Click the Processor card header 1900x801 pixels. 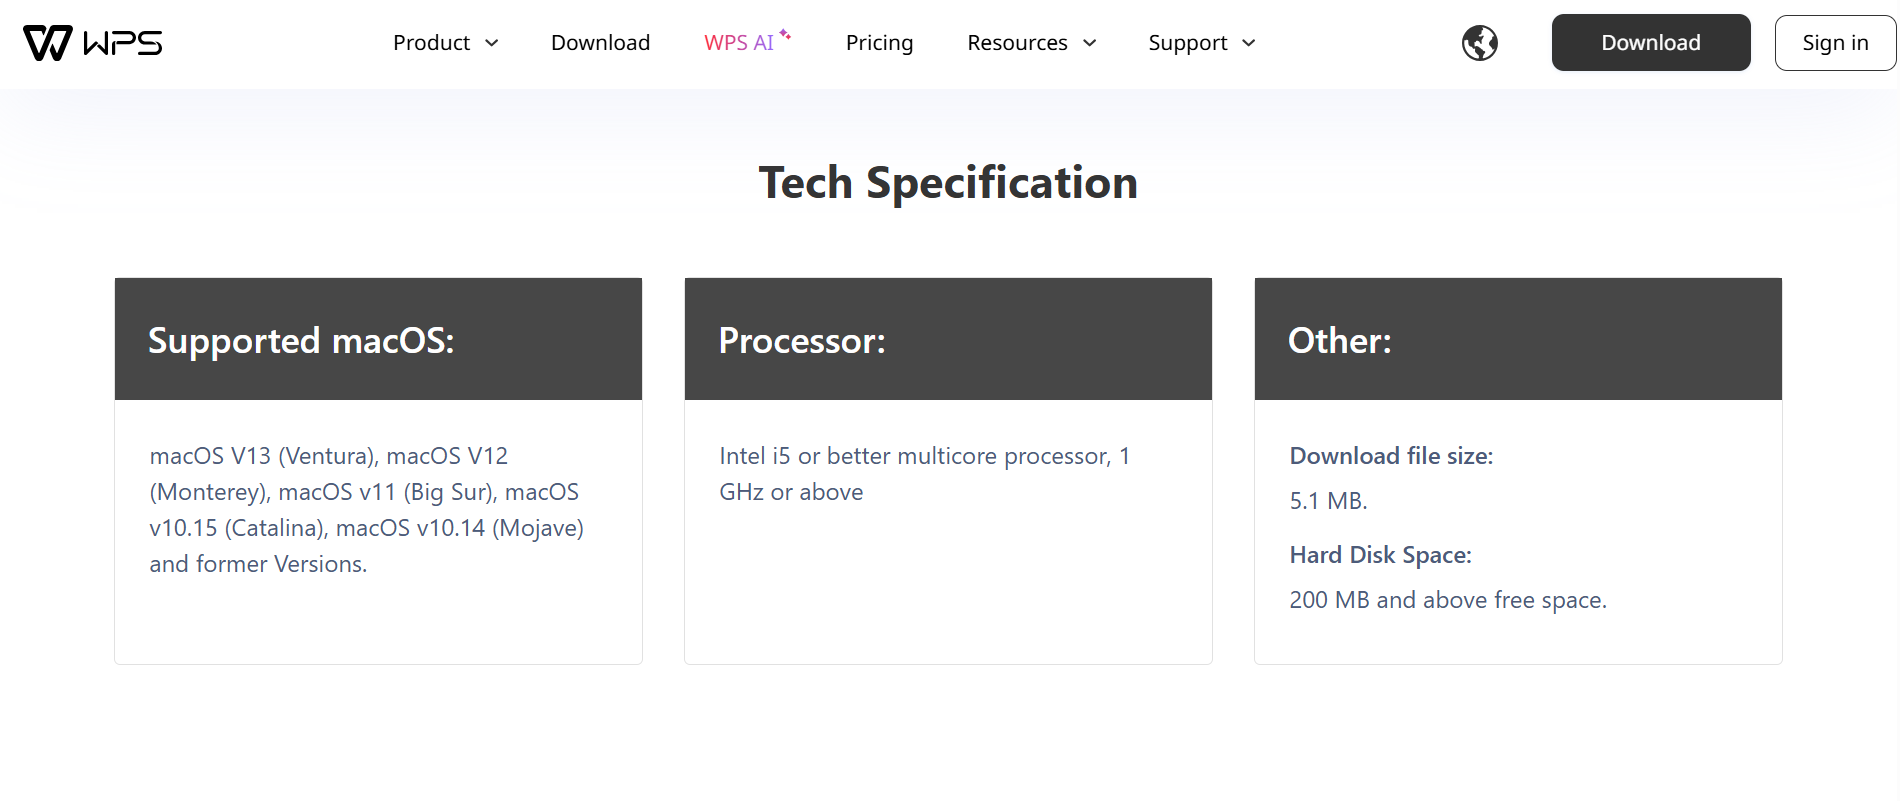coord(948,340)
